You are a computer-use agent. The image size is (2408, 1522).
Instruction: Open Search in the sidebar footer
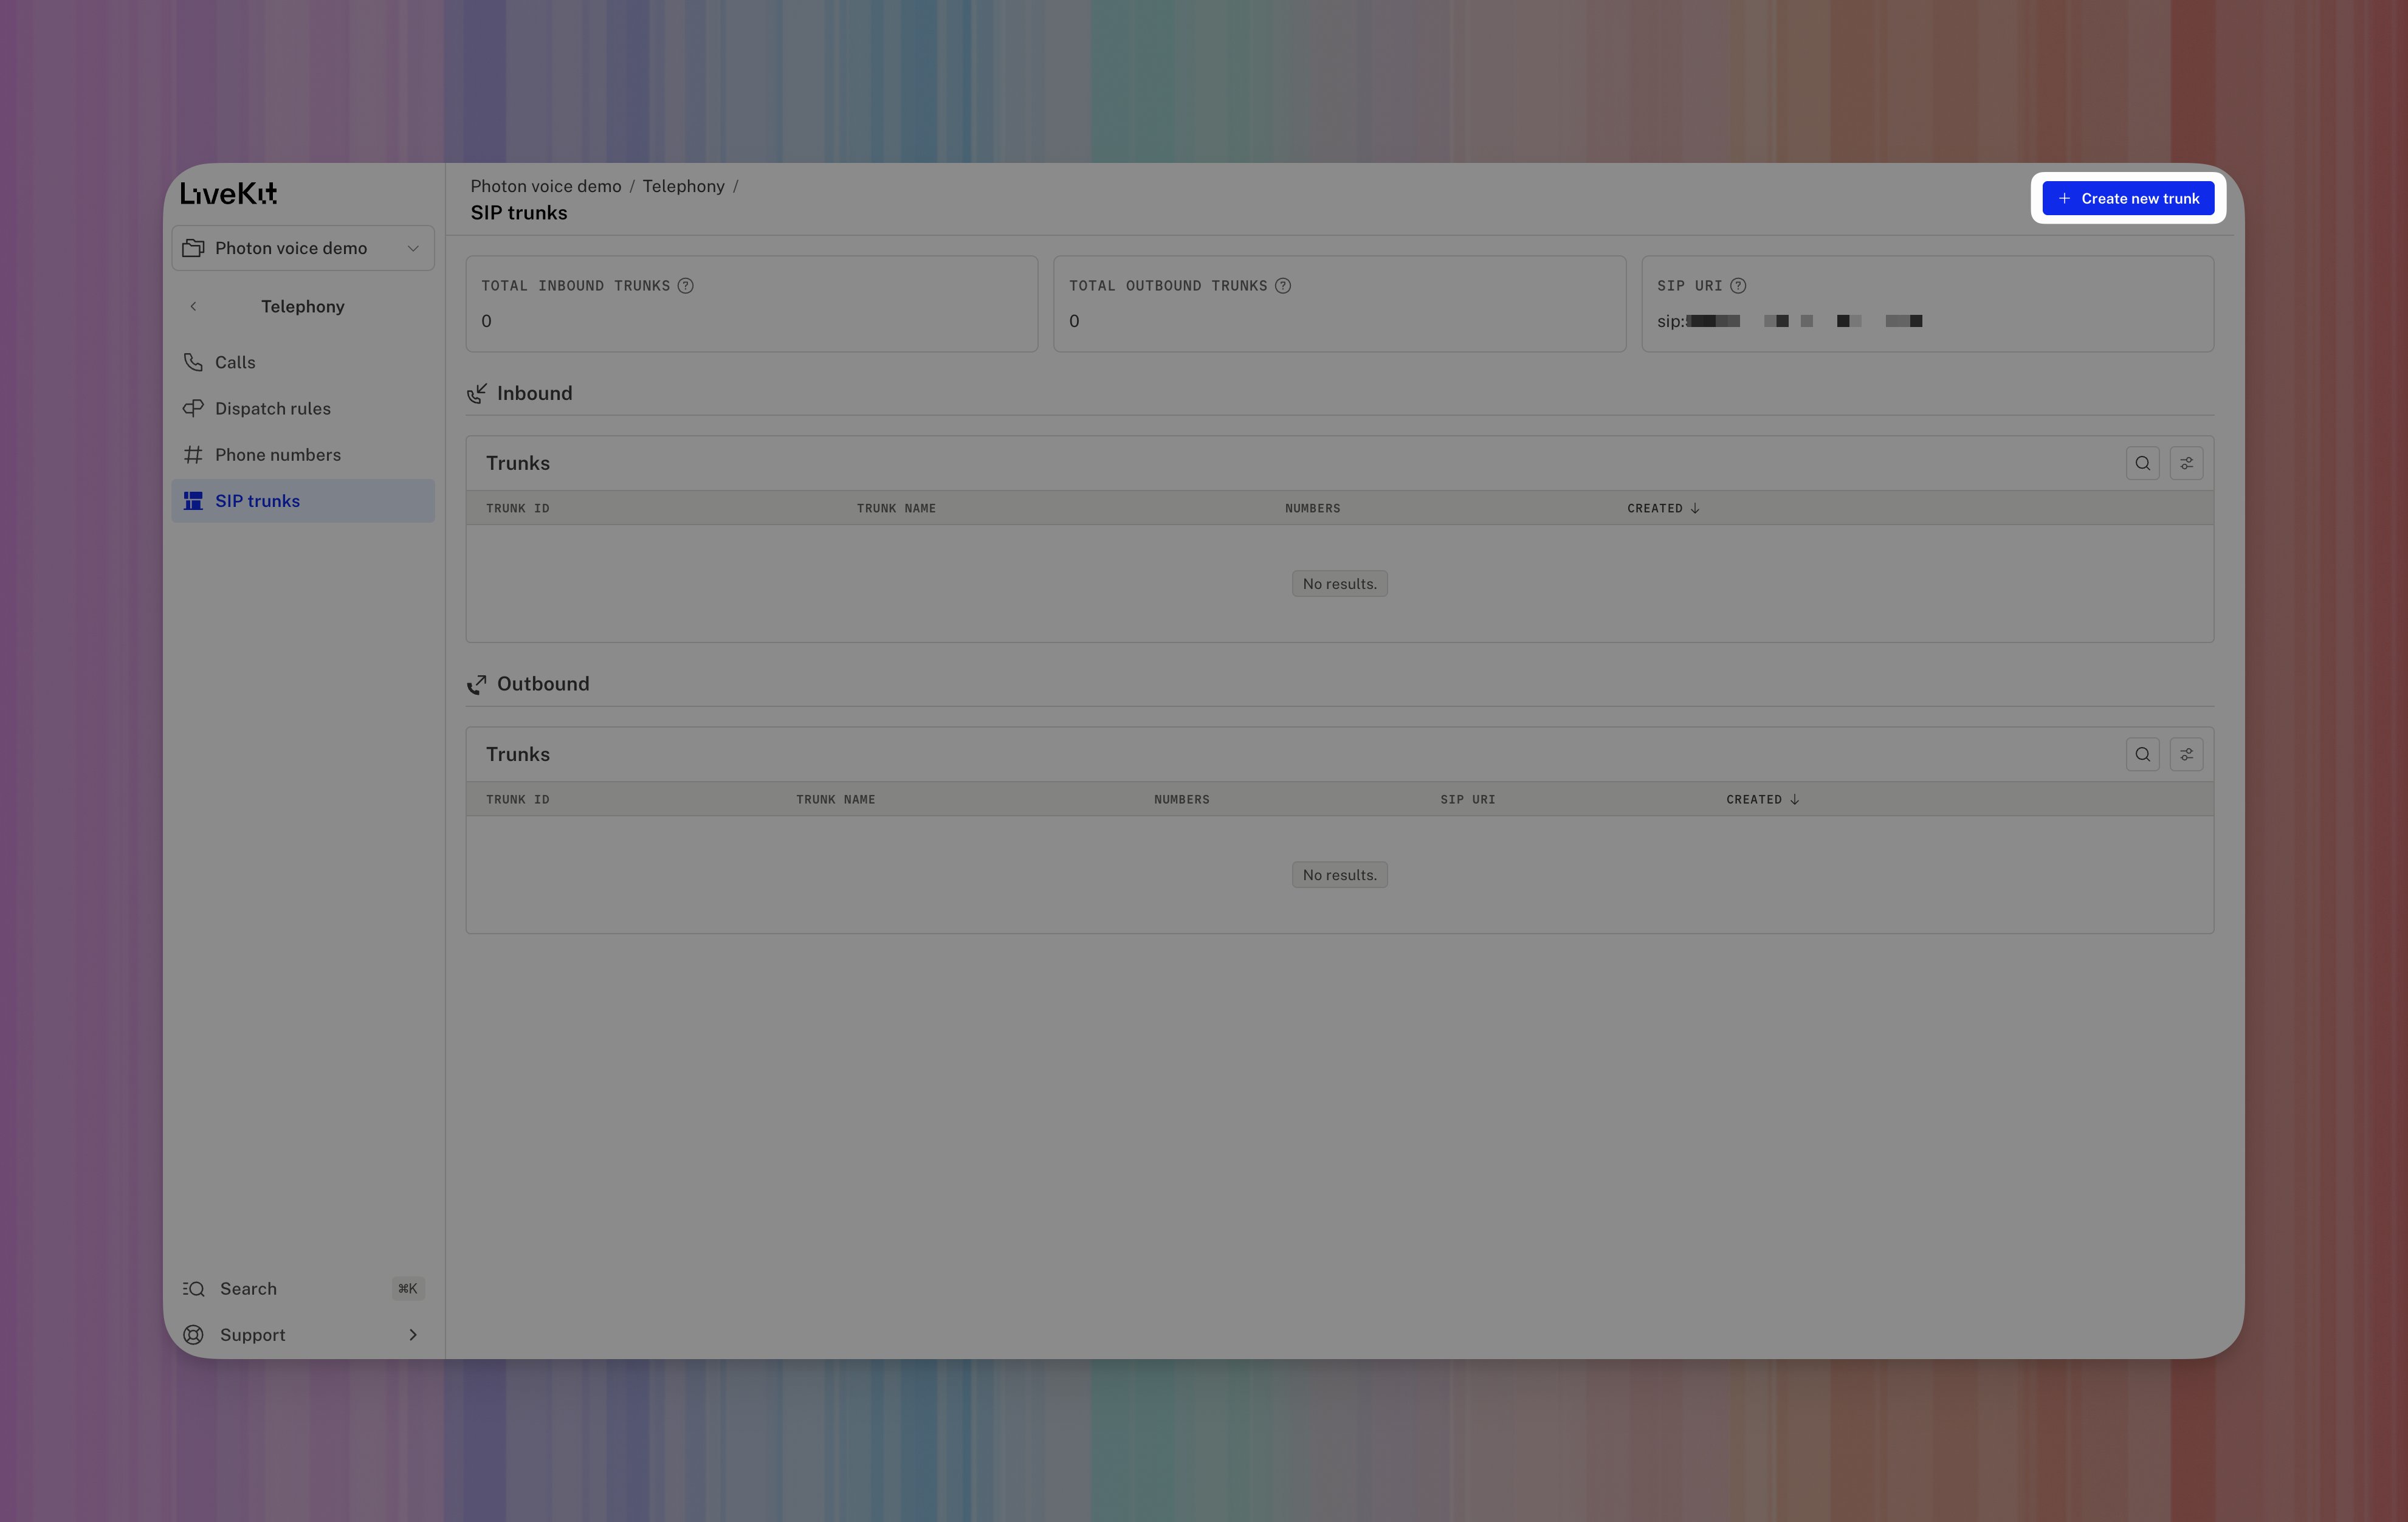click(x=303, y=1288)
